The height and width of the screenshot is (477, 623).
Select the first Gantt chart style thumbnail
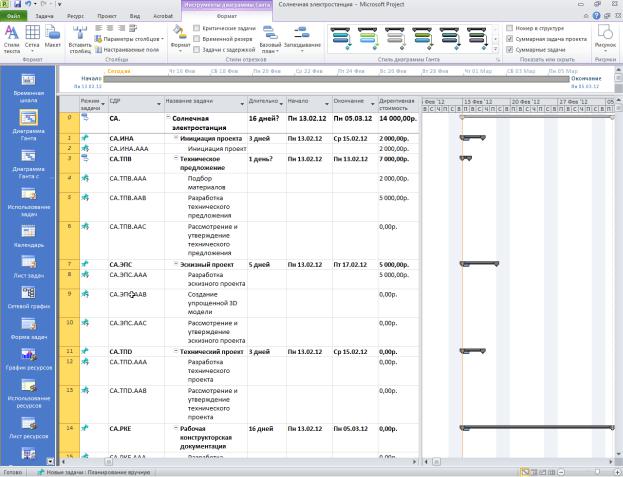[341, 39]
